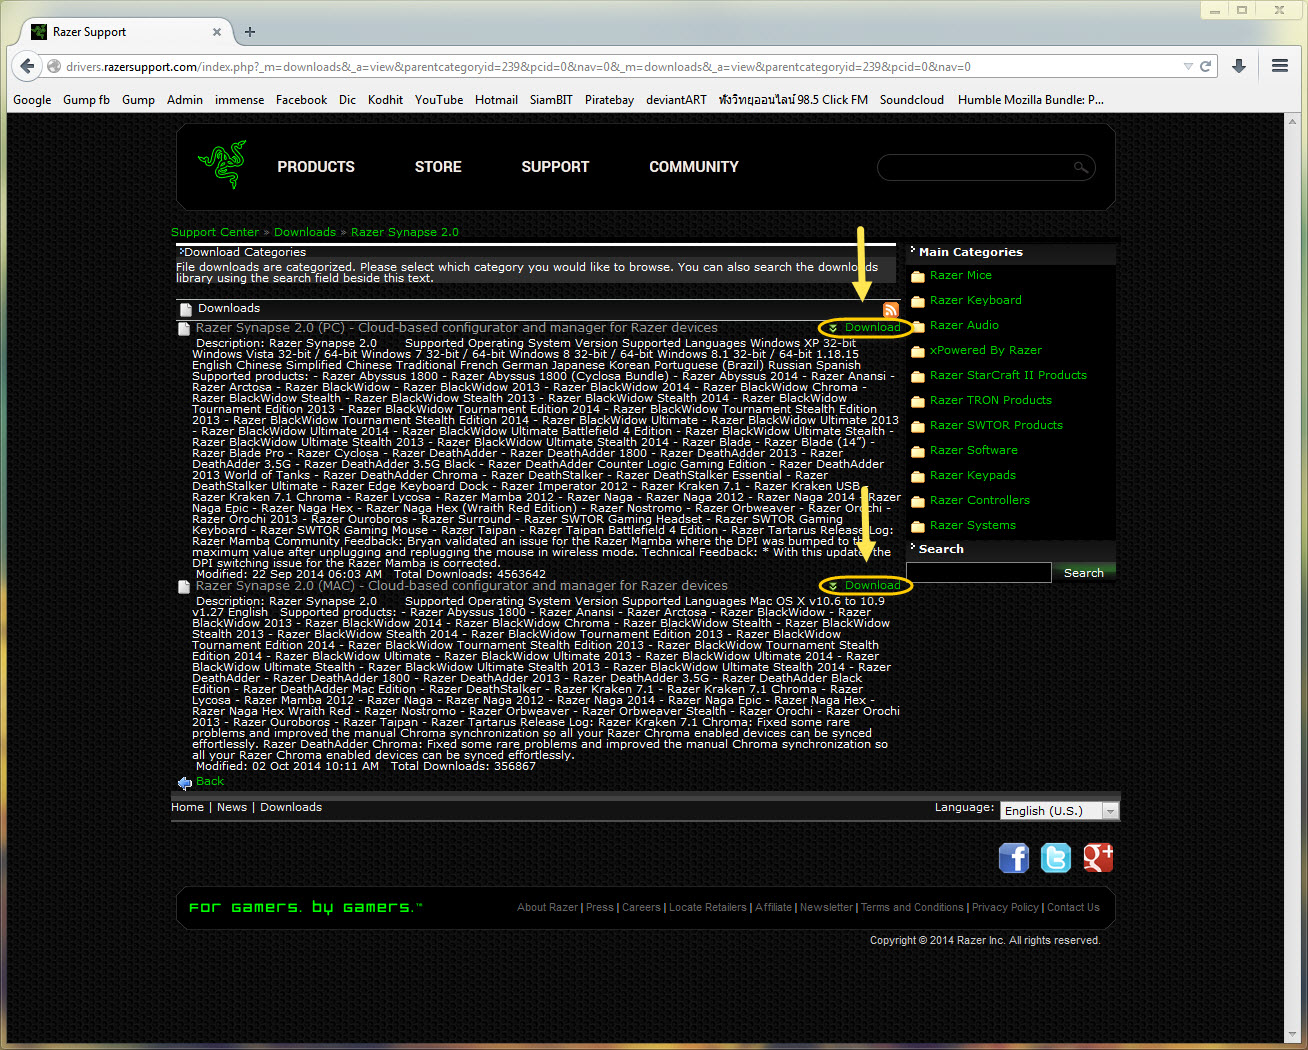Click the Twitter share icon
The width and height of the screenshot is (1308, 1050).
point(1056,858)
